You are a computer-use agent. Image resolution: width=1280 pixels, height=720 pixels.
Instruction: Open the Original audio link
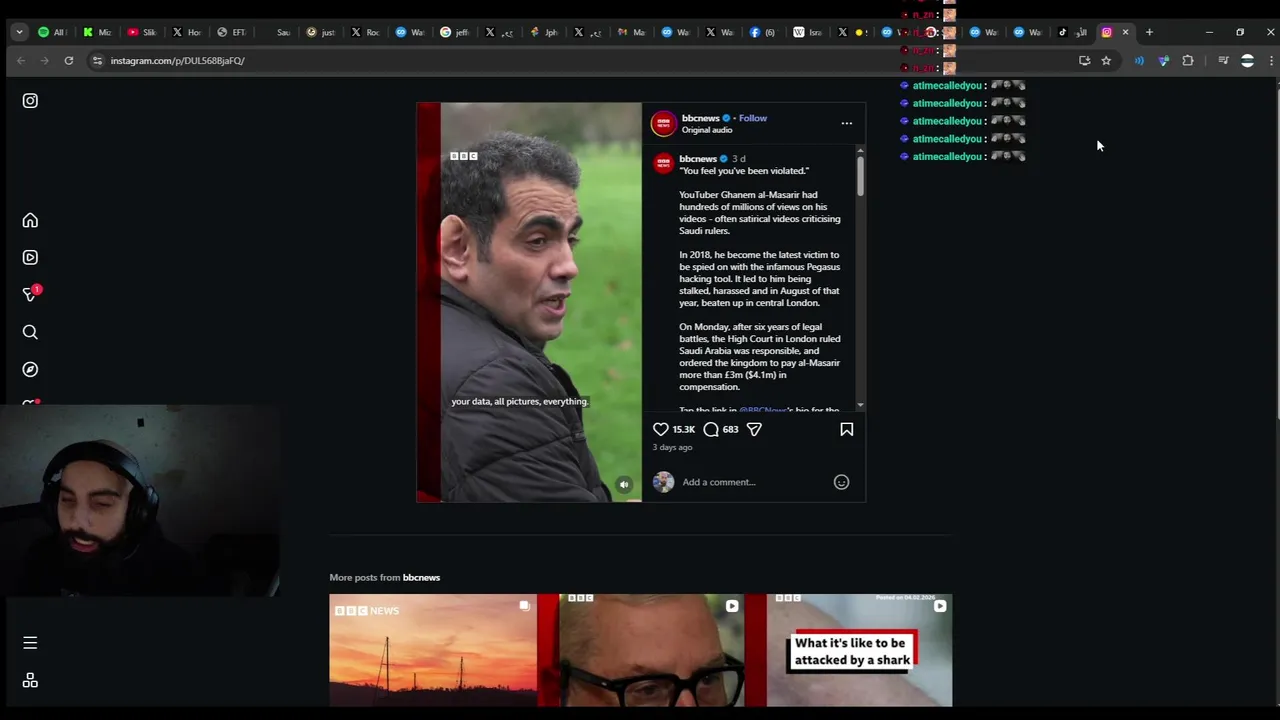[707, 130]
